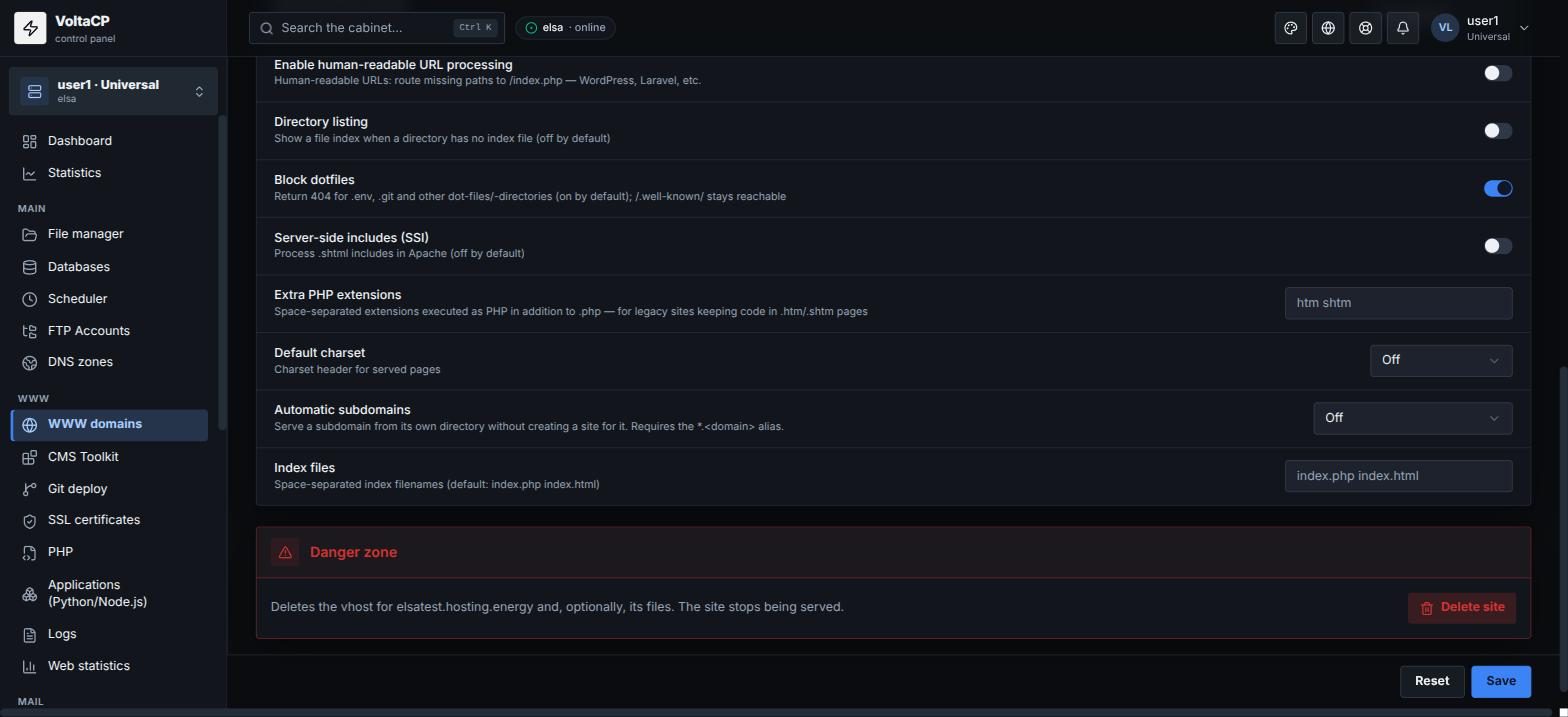
Task: Focus the Search the cabinet box
Action: [376, 28]
